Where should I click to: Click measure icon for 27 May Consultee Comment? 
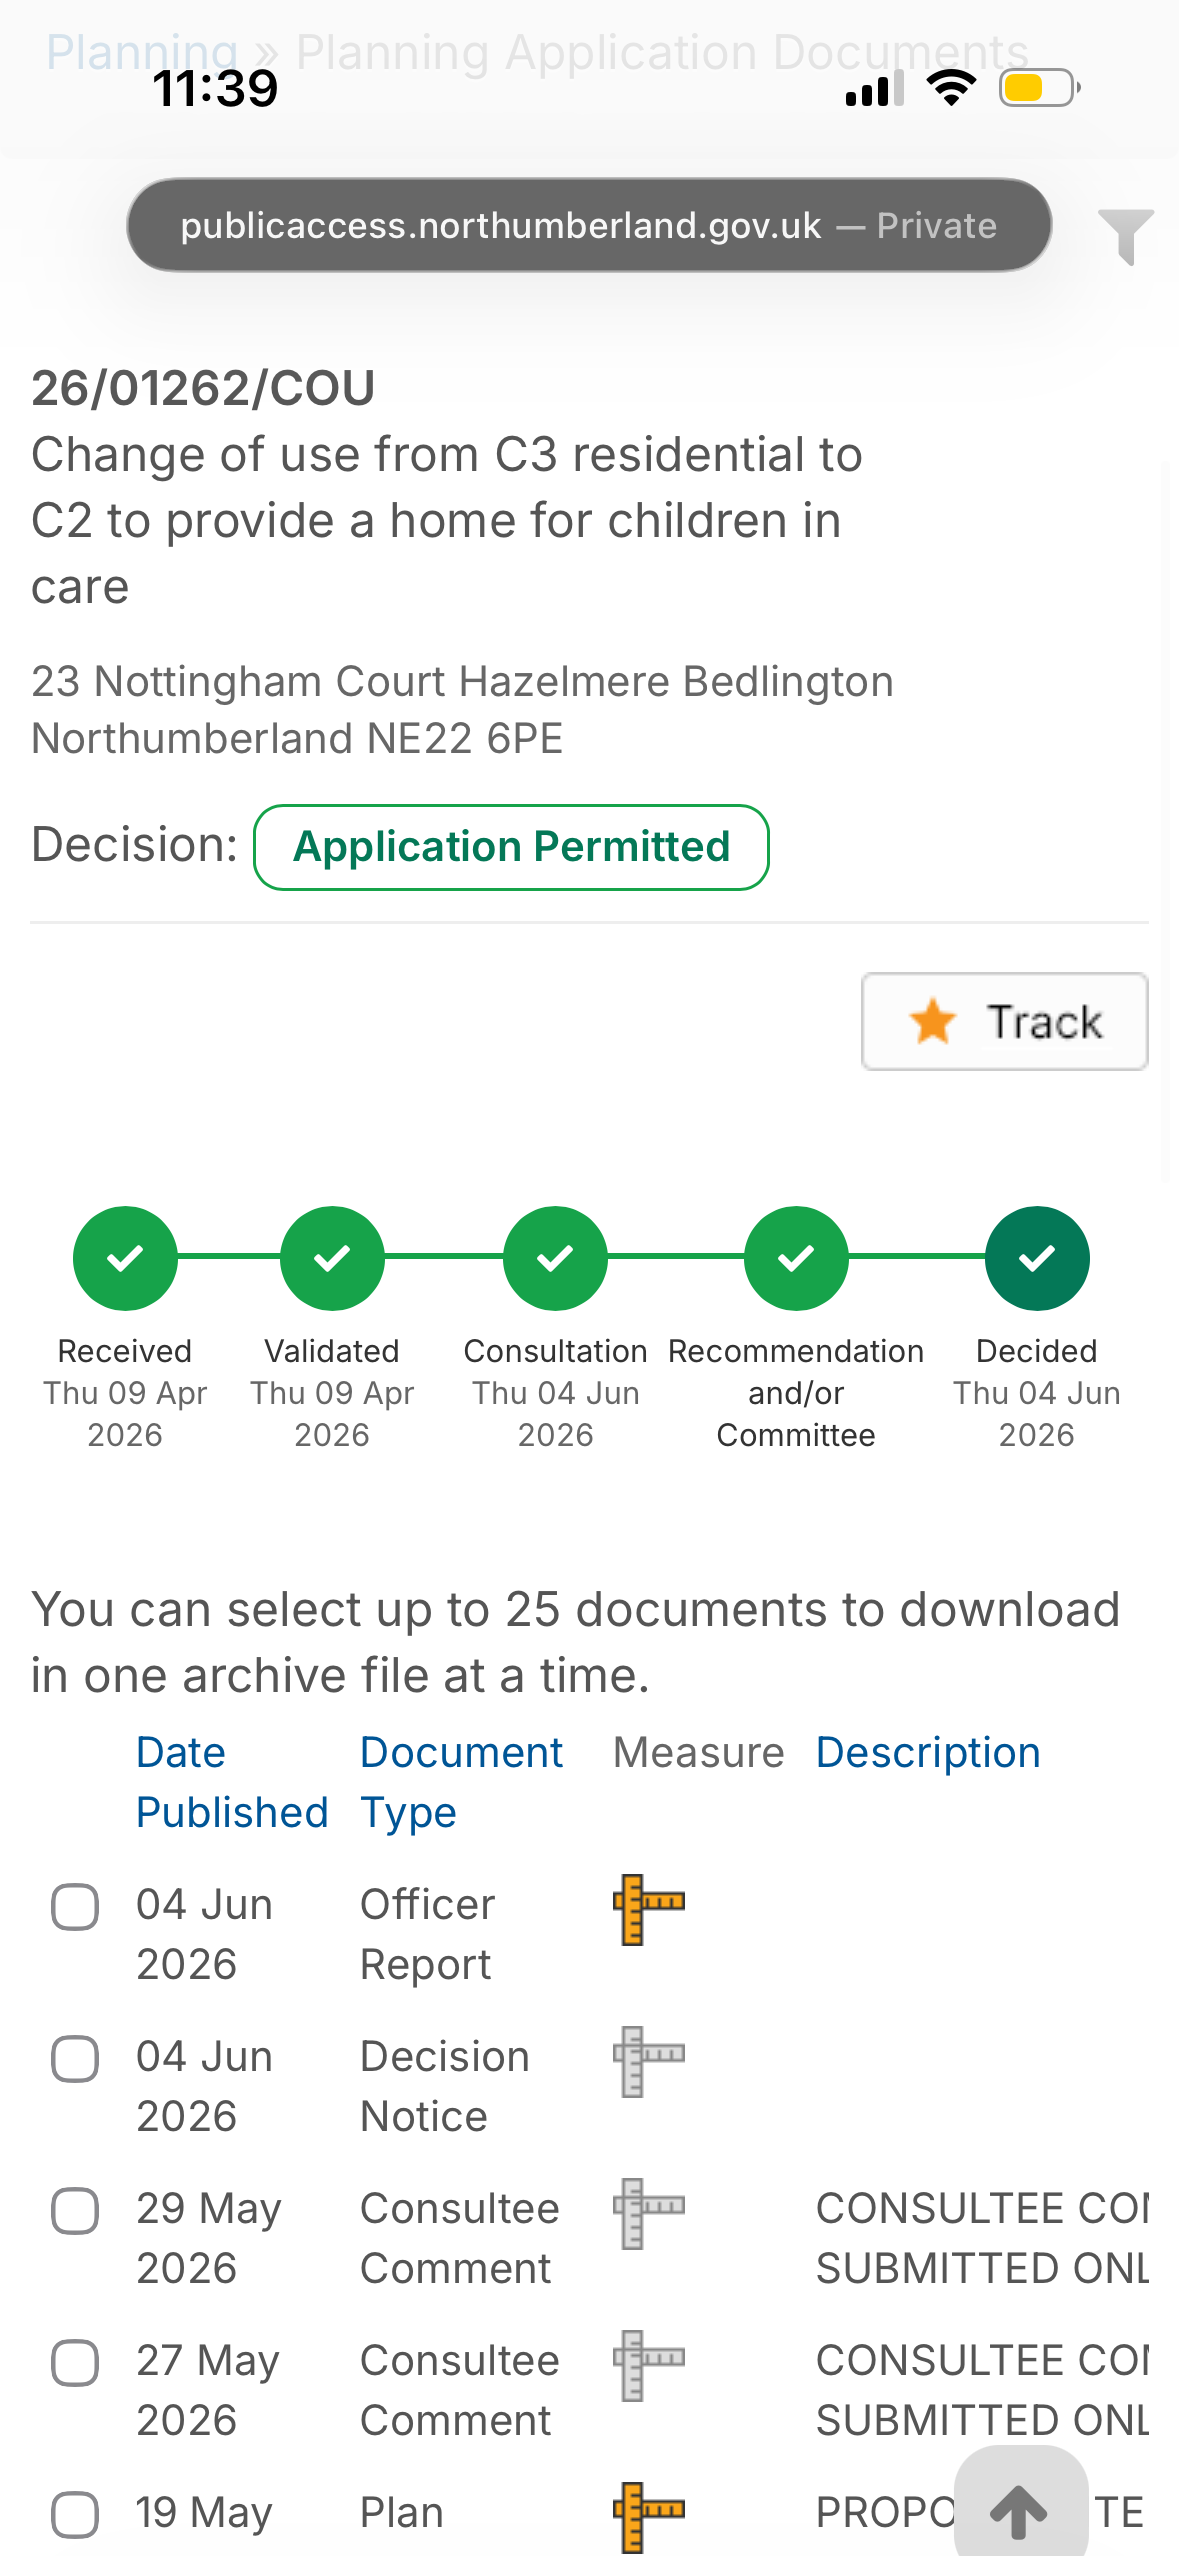(x=649, y=2365)
